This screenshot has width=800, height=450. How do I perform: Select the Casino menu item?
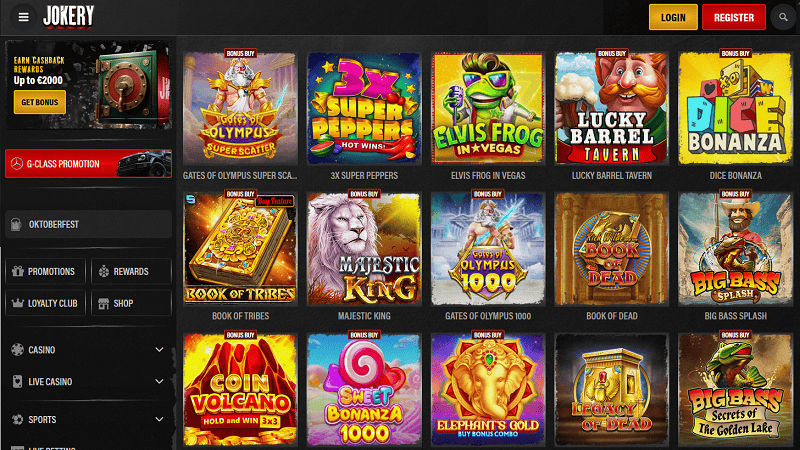[88, 350]
